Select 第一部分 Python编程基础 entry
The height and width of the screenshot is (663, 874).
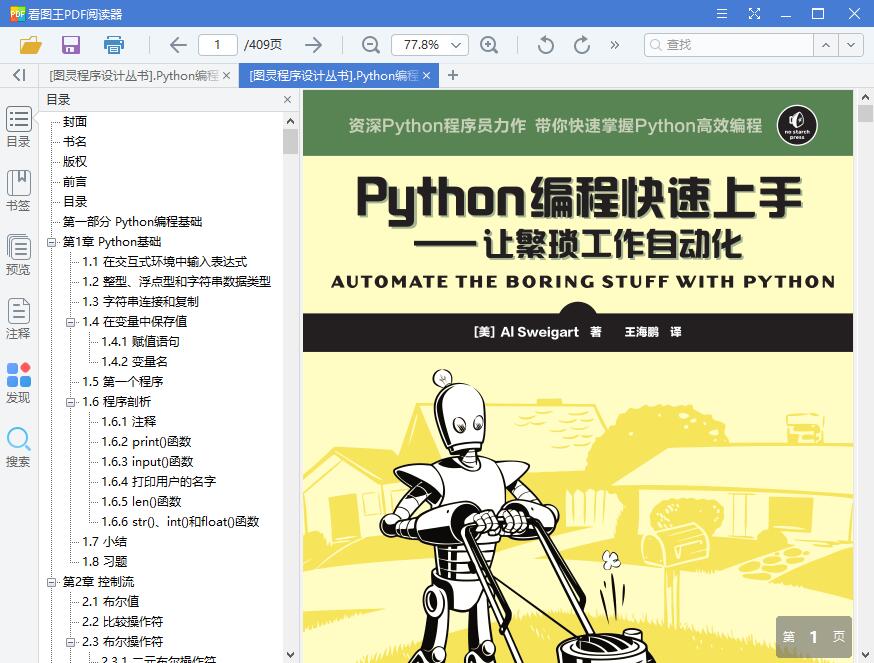(132, 222)
